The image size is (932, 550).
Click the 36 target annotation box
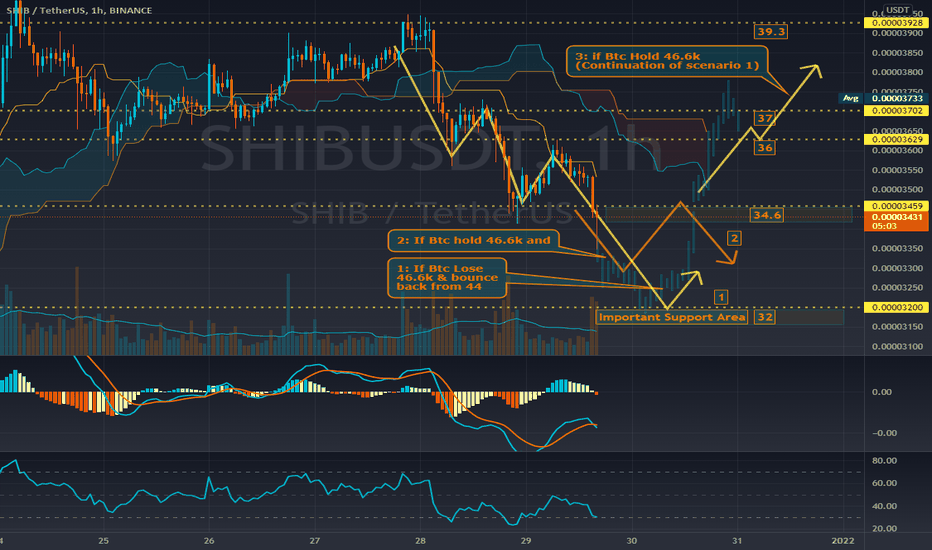tap(765, 147)
